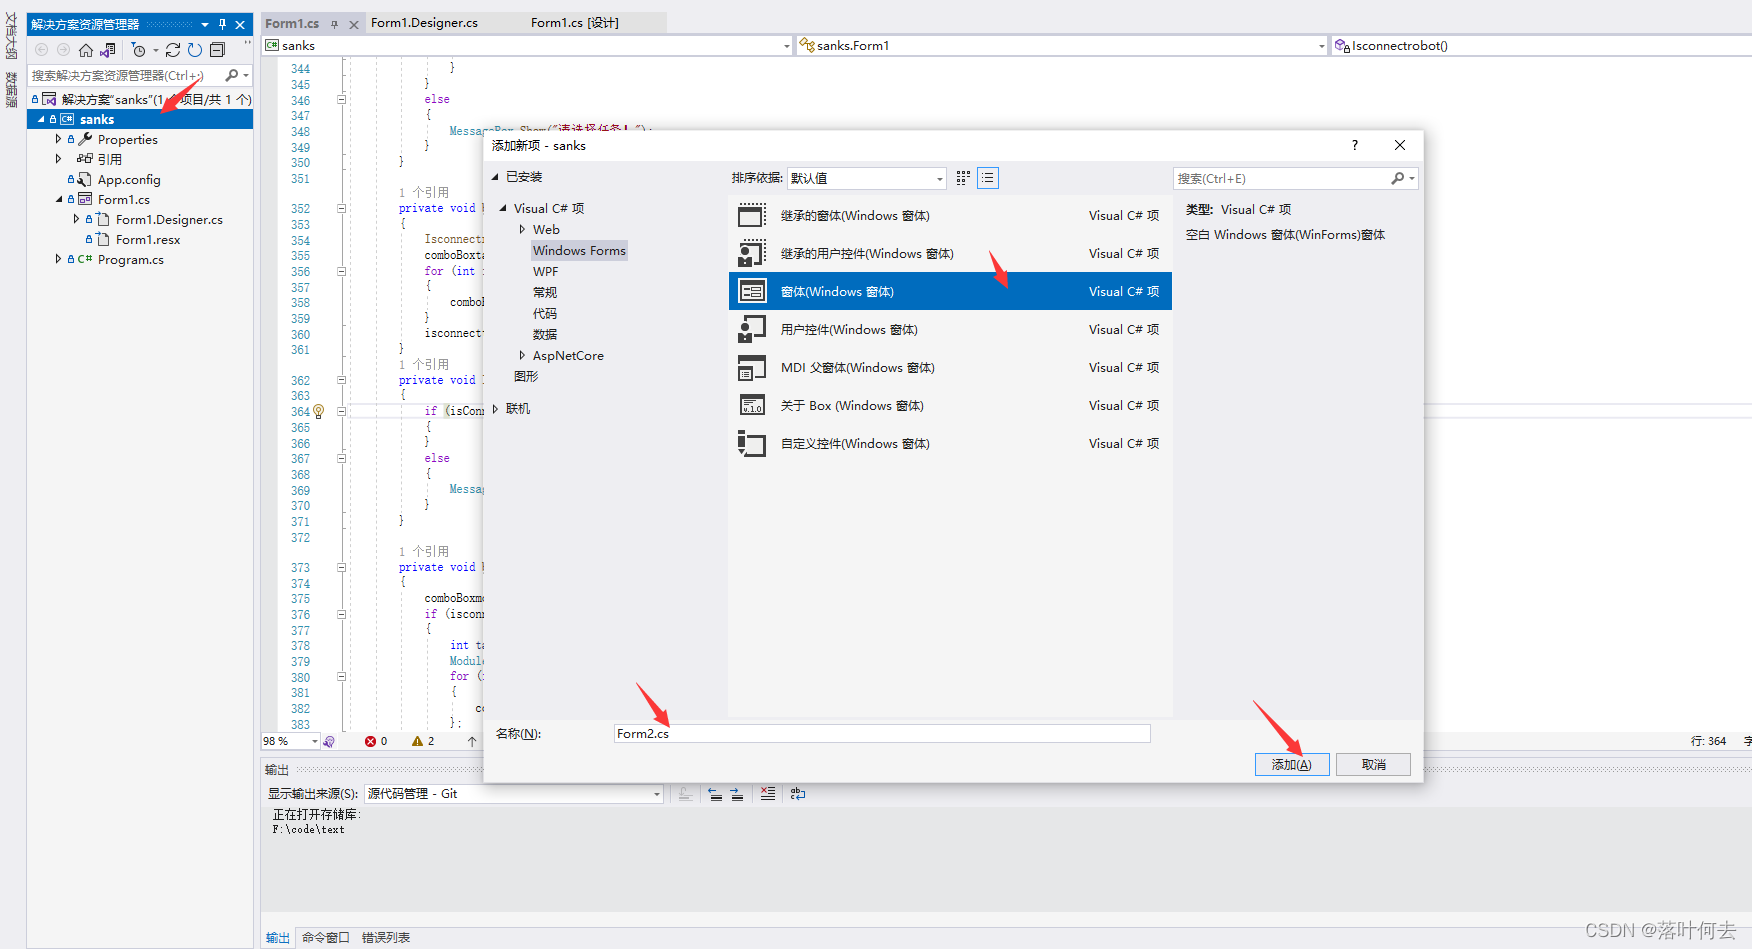Screen dimensions: 1752x949
Task: Select the WPF category in template tree
Action: click(546, 271)
